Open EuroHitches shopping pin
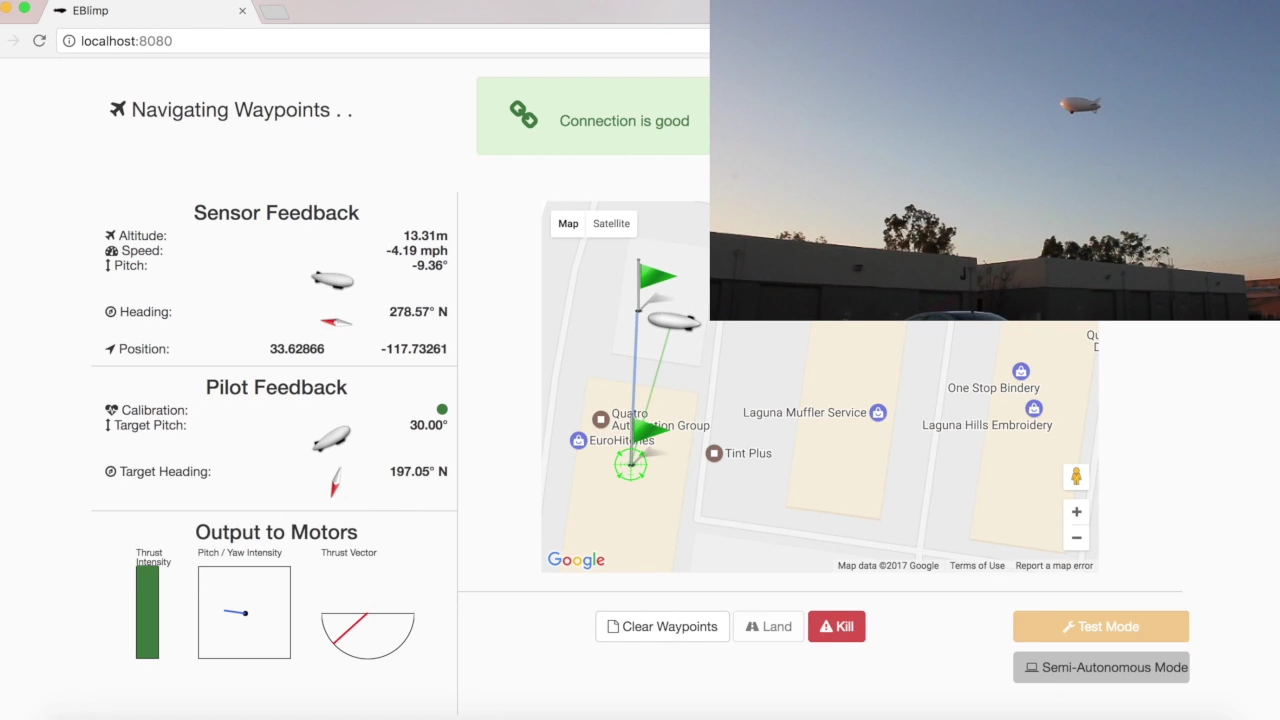The height and width of the screenshot is (720, 1280). (578, 440)
